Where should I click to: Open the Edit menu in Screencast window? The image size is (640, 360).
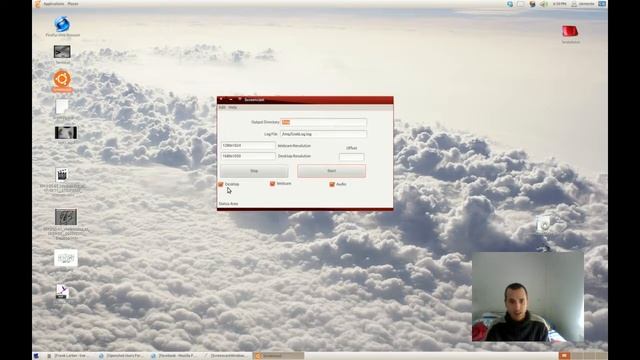pos(222,107)
